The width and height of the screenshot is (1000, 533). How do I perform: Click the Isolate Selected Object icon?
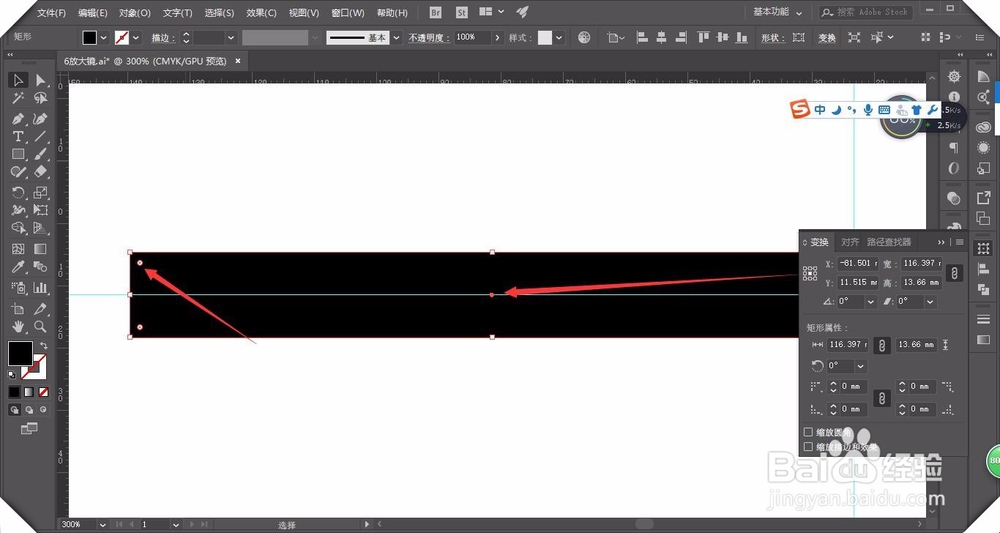point(854,38)
